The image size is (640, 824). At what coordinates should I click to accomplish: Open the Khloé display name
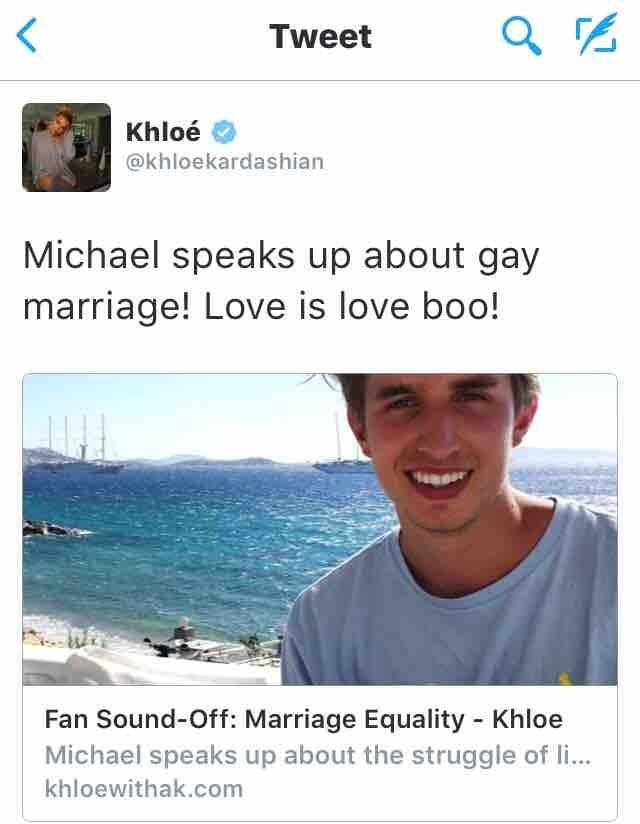163,131
